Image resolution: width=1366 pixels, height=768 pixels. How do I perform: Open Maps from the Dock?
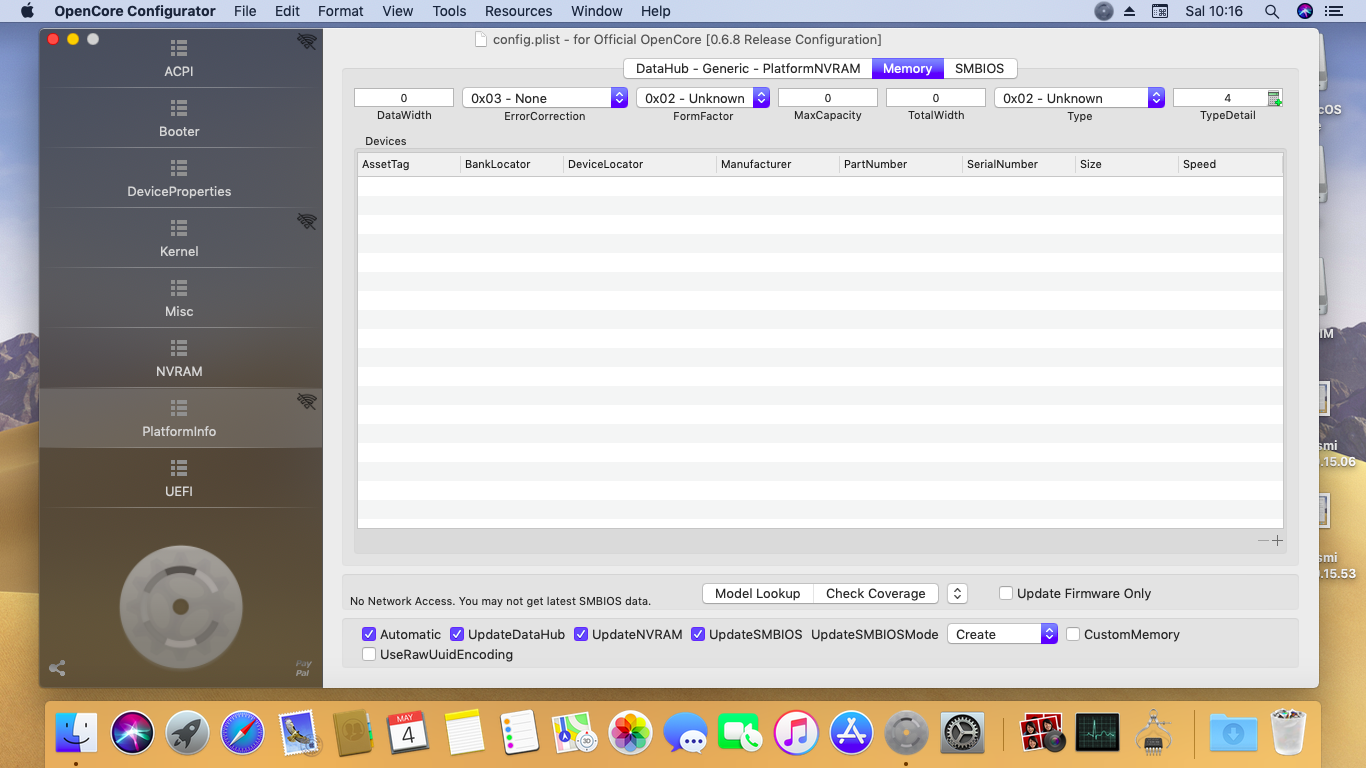pyautogui.click(x=575, y=733)
